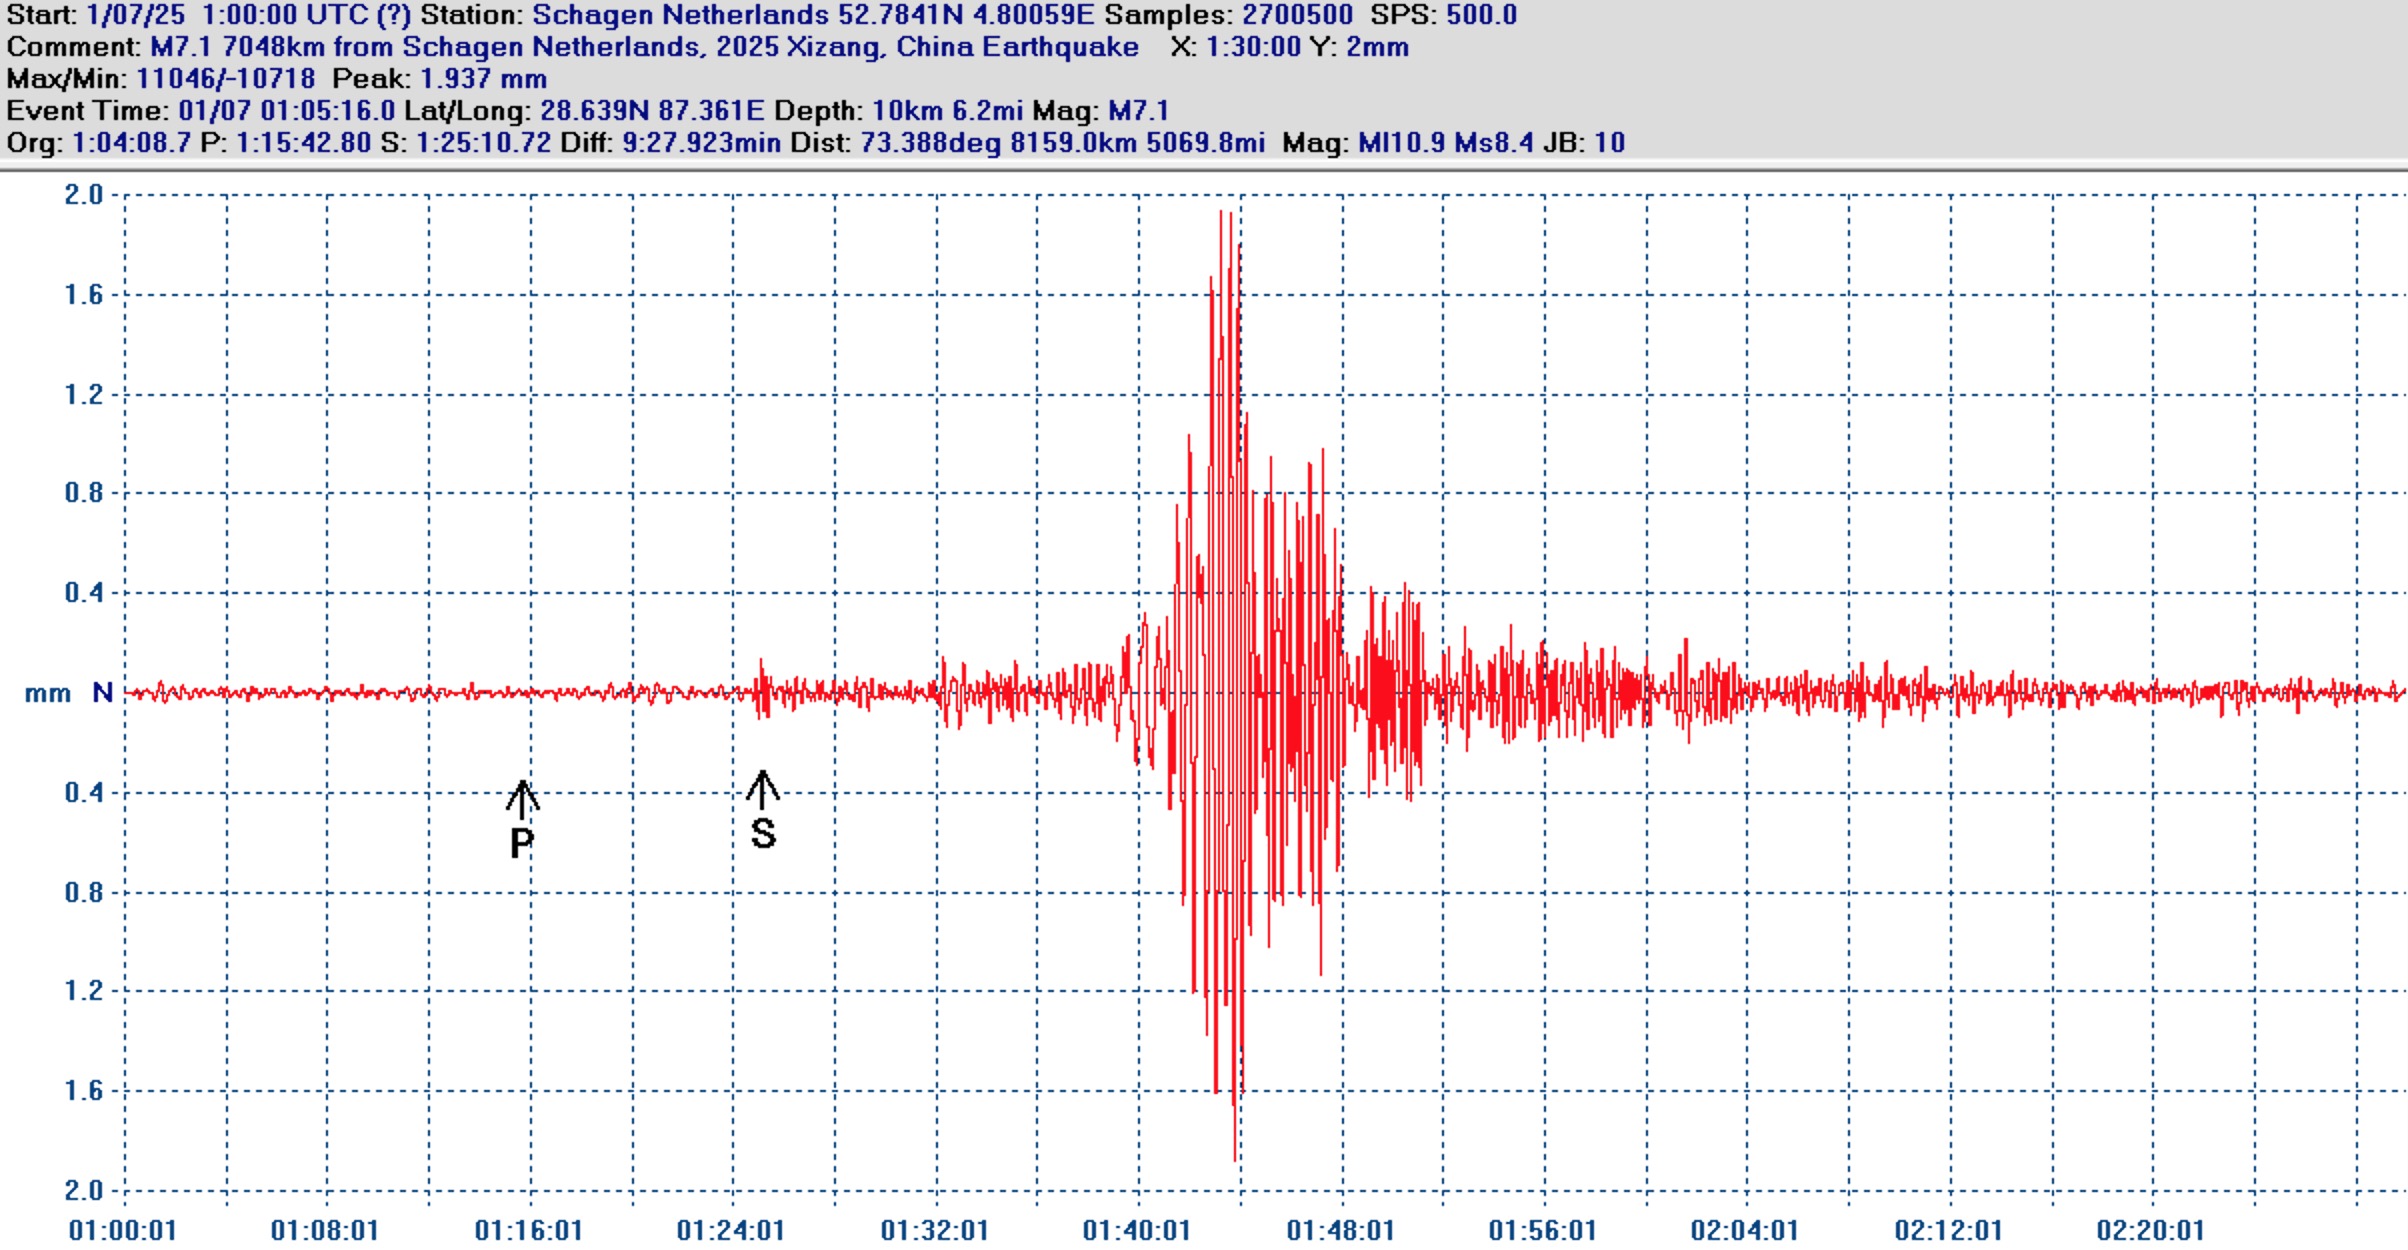Click the 'mm N' channel label
This screenshot has height=1250, width=2408.
coord(68,692)
